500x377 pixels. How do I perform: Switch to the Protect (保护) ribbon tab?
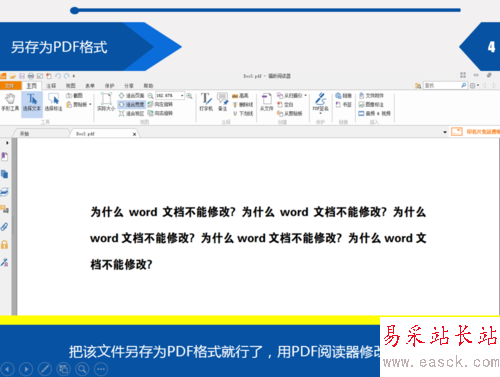[x=110, y=86]
